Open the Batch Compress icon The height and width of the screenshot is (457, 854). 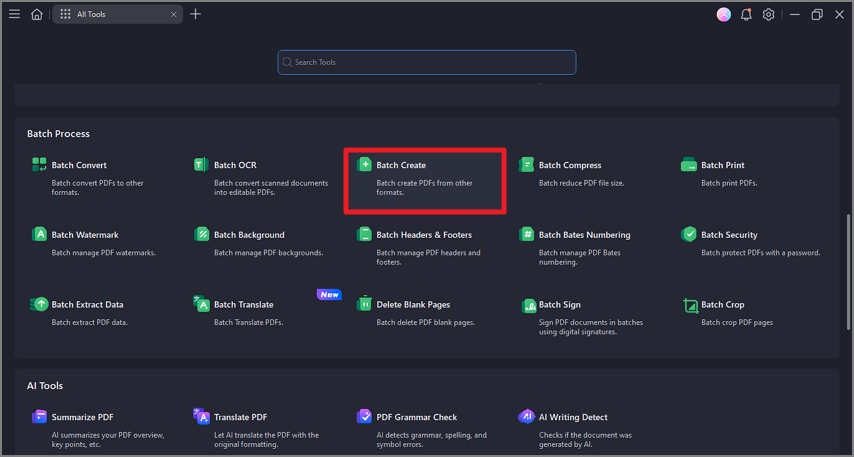pyautogui.click(x=526, y=164)
